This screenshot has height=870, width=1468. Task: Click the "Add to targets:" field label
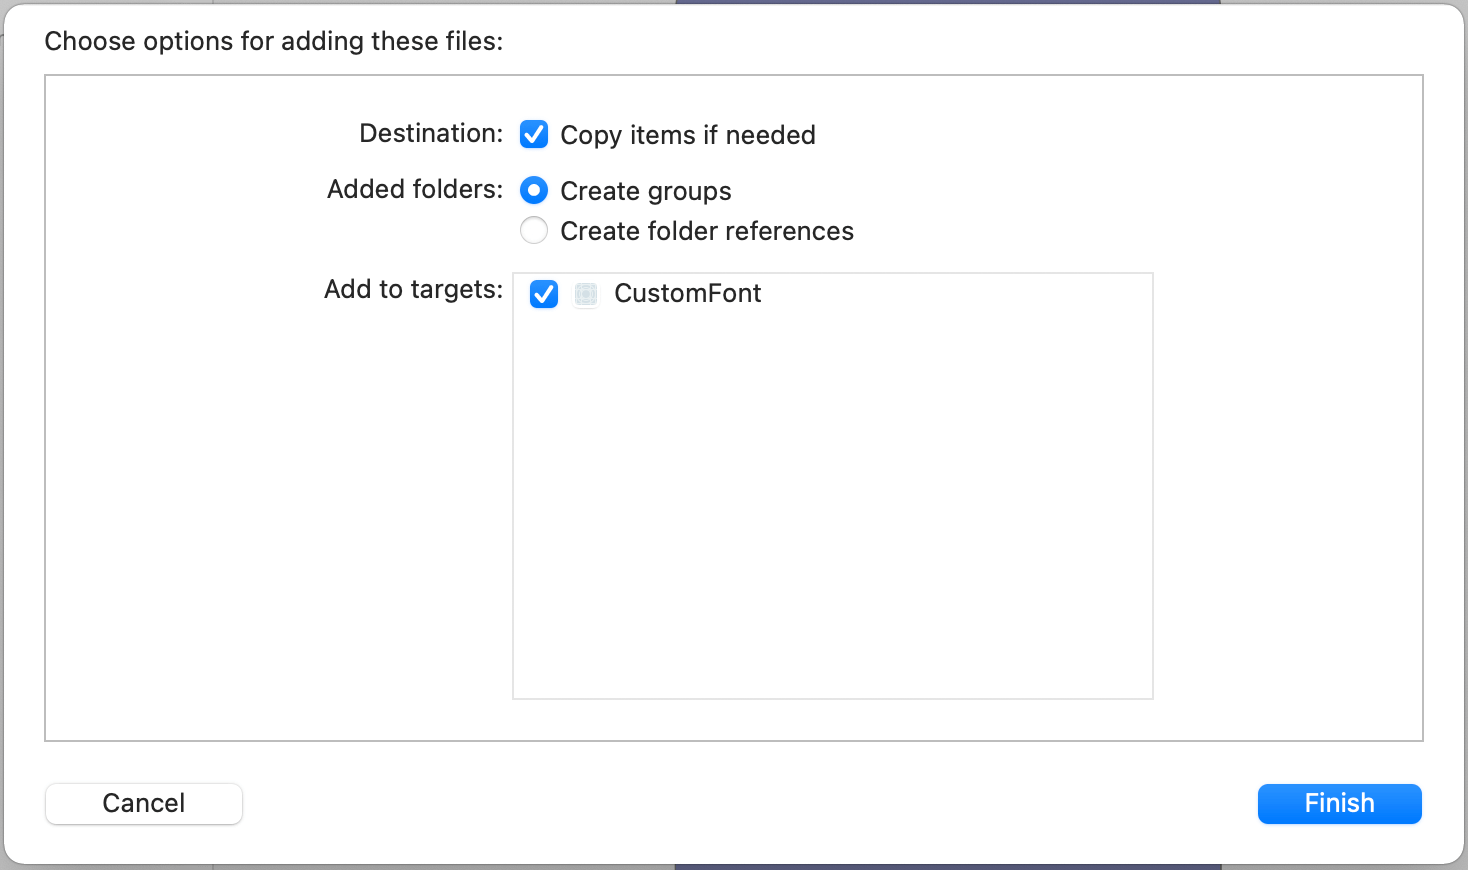pyautogui.click(x=413, y=289)
